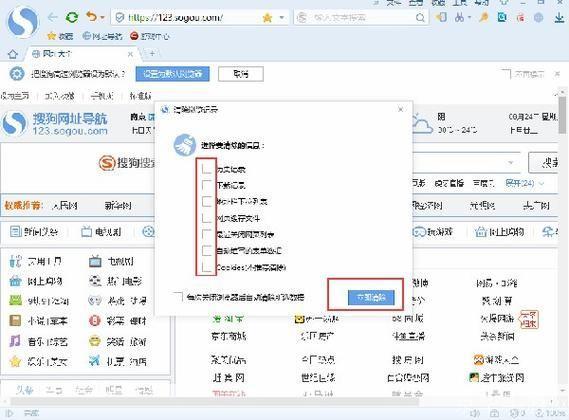The height and width of the screenshot is (420, 569).
Task: Open the 新华网 link
Action: click(118, 206)
